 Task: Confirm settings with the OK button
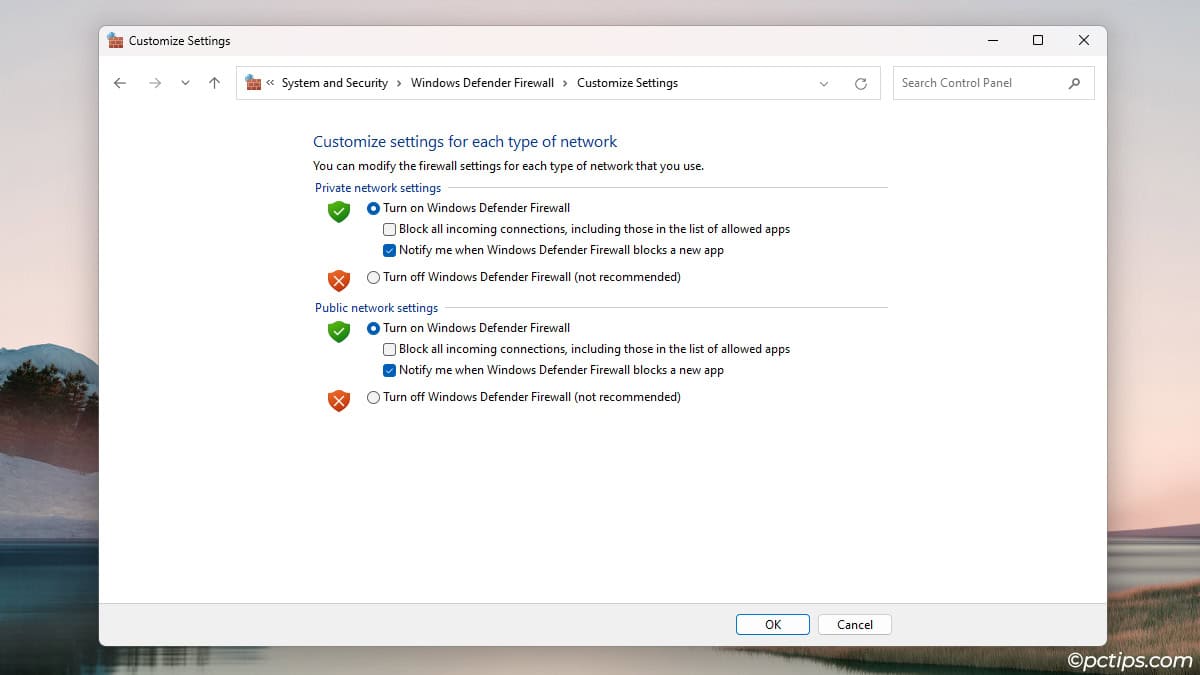click(772, 624)
